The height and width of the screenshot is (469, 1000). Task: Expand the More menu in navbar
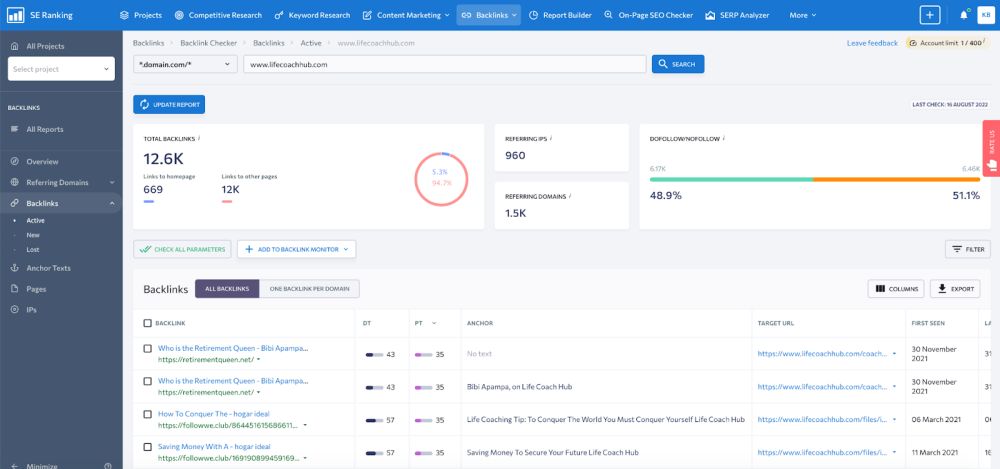click(802, 15)
